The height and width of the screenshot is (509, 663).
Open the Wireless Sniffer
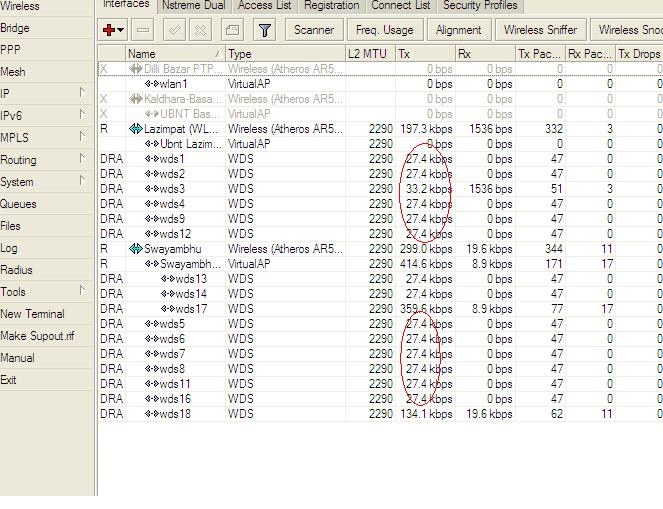coord(540,30)
